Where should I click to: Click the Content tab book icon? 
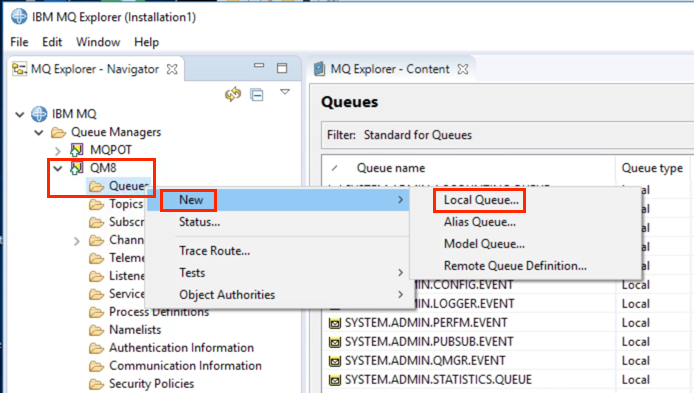tap(319, 69)
